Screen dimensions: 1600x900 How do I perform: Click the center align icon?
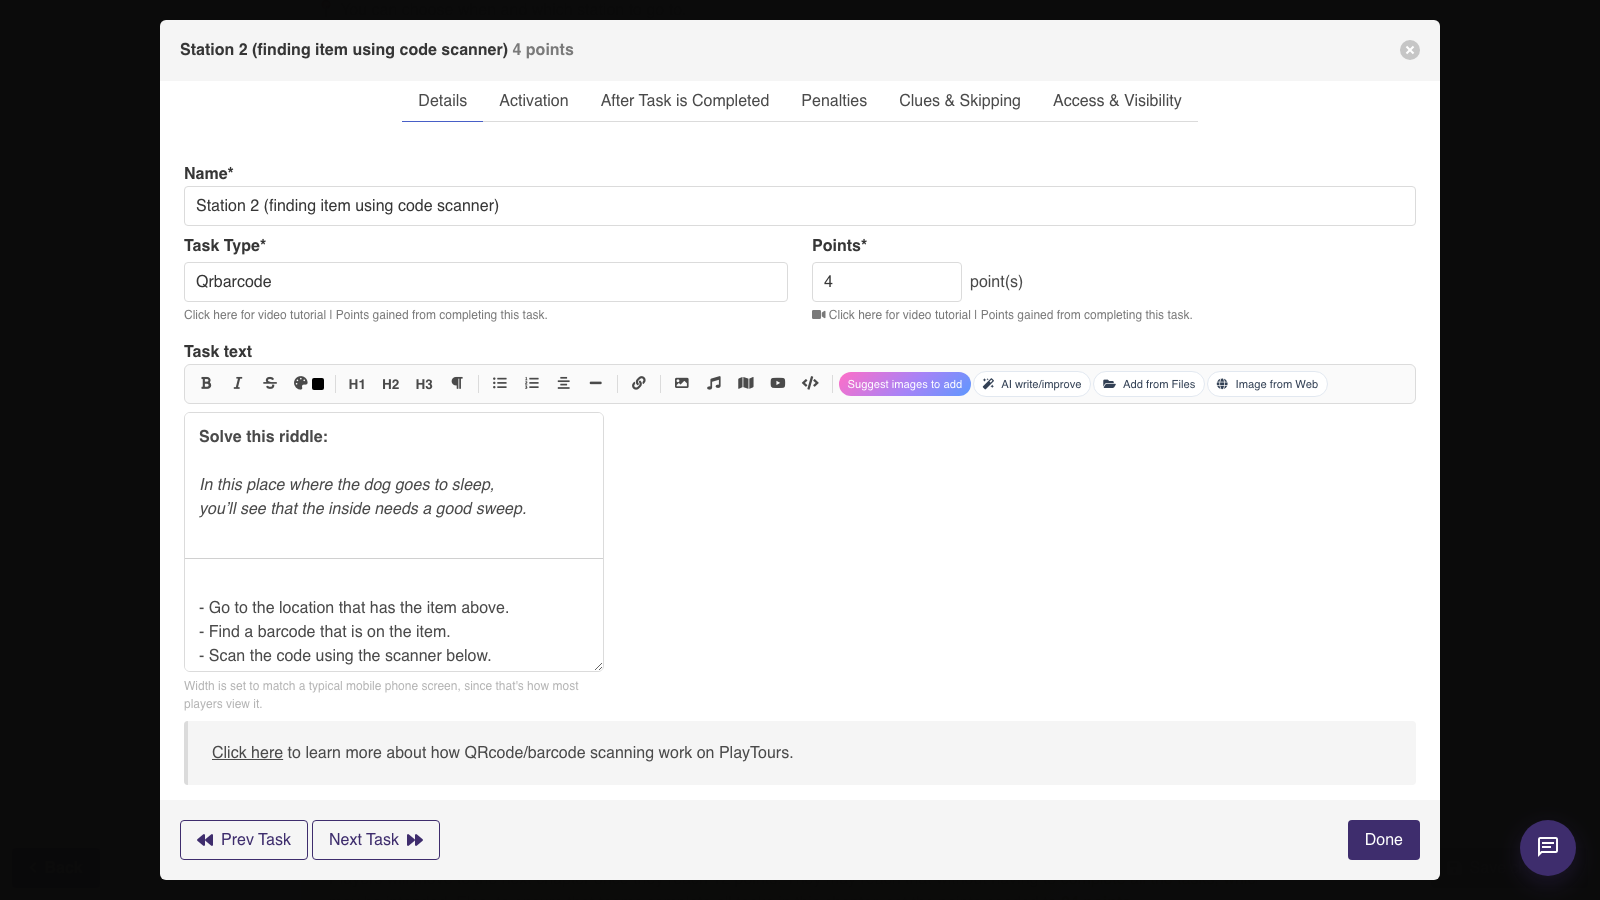coord(564,383)
